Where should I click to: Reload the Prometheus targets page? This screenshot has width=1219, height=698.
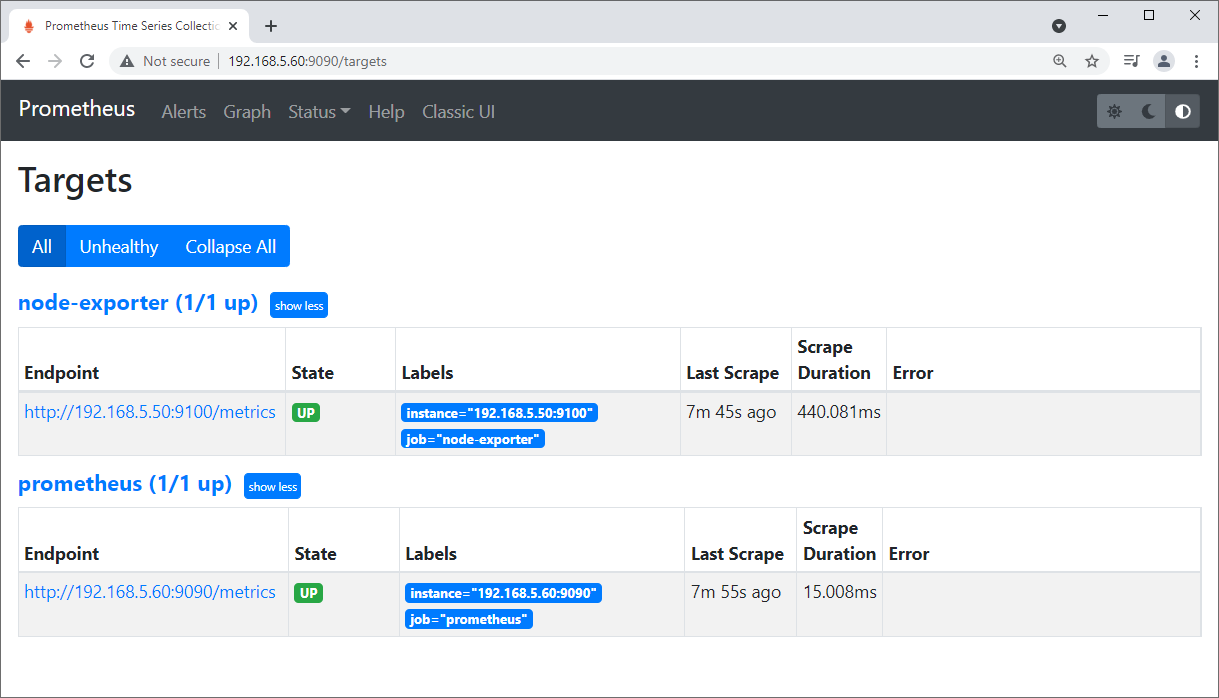point(87,61)
